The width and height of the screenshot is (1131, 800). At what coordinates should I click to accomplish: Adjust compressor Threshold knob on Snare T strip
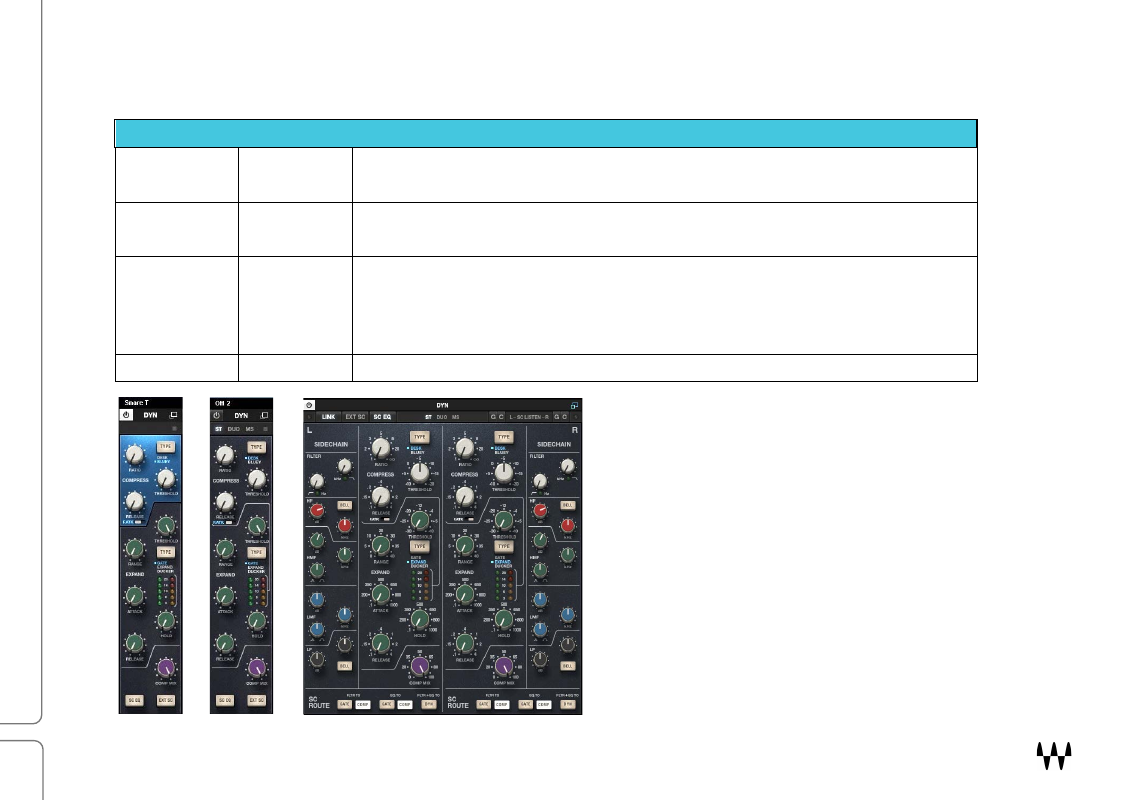tap(166, 478)
